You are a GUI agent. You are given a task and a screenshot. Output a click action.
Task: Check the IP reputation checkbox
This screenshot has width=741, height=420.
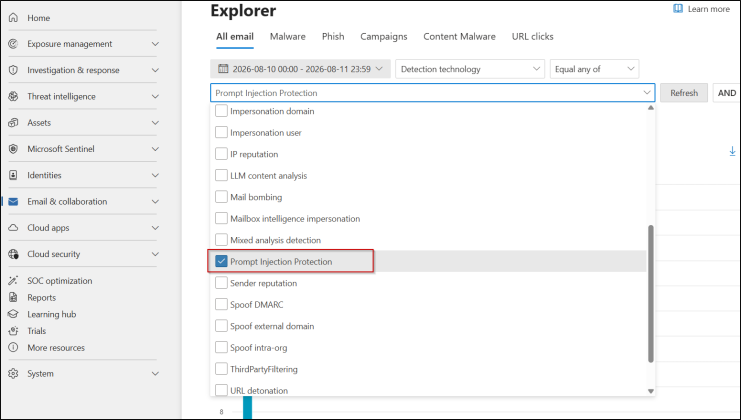coord(221,154)
